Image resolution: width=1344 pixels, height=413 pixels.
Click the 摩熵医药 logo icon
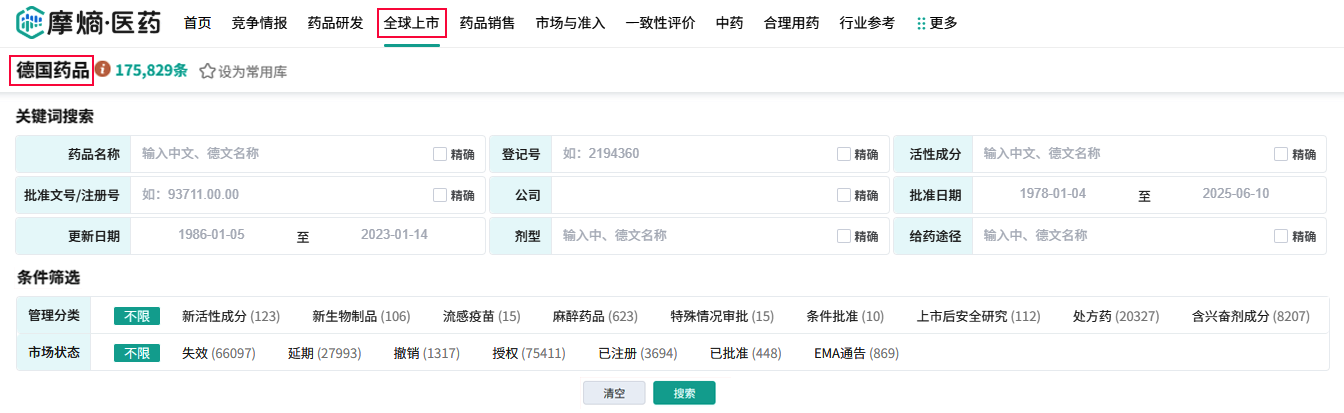tap(30, 22)
